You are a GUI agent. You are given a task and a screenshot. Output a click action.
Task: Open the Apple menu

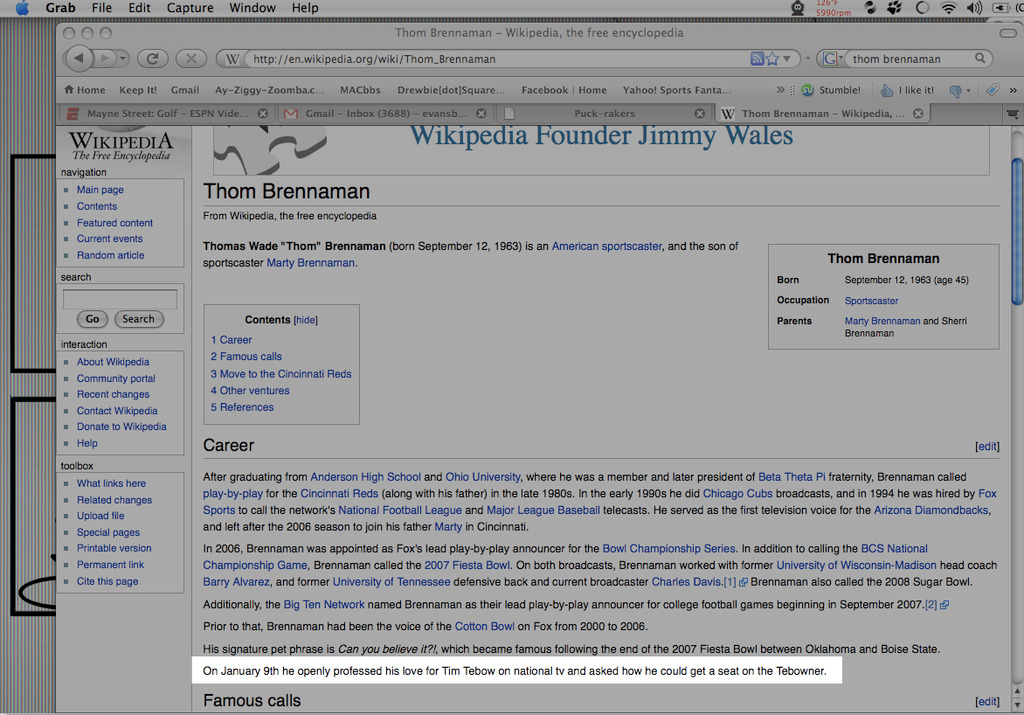tap(23, 8)
